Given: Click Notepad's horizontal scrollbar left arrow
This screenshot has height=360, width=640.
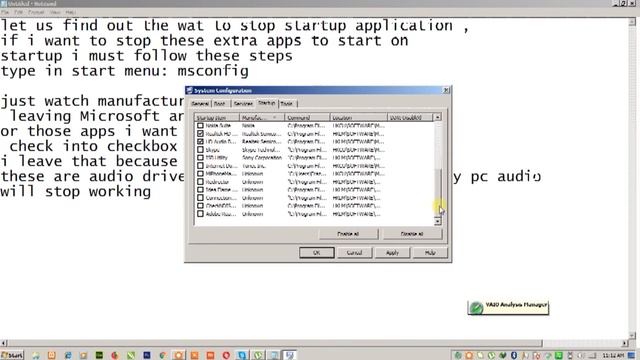Looking at the screenshot, I should pyautogui.click(x=4, y=343).
